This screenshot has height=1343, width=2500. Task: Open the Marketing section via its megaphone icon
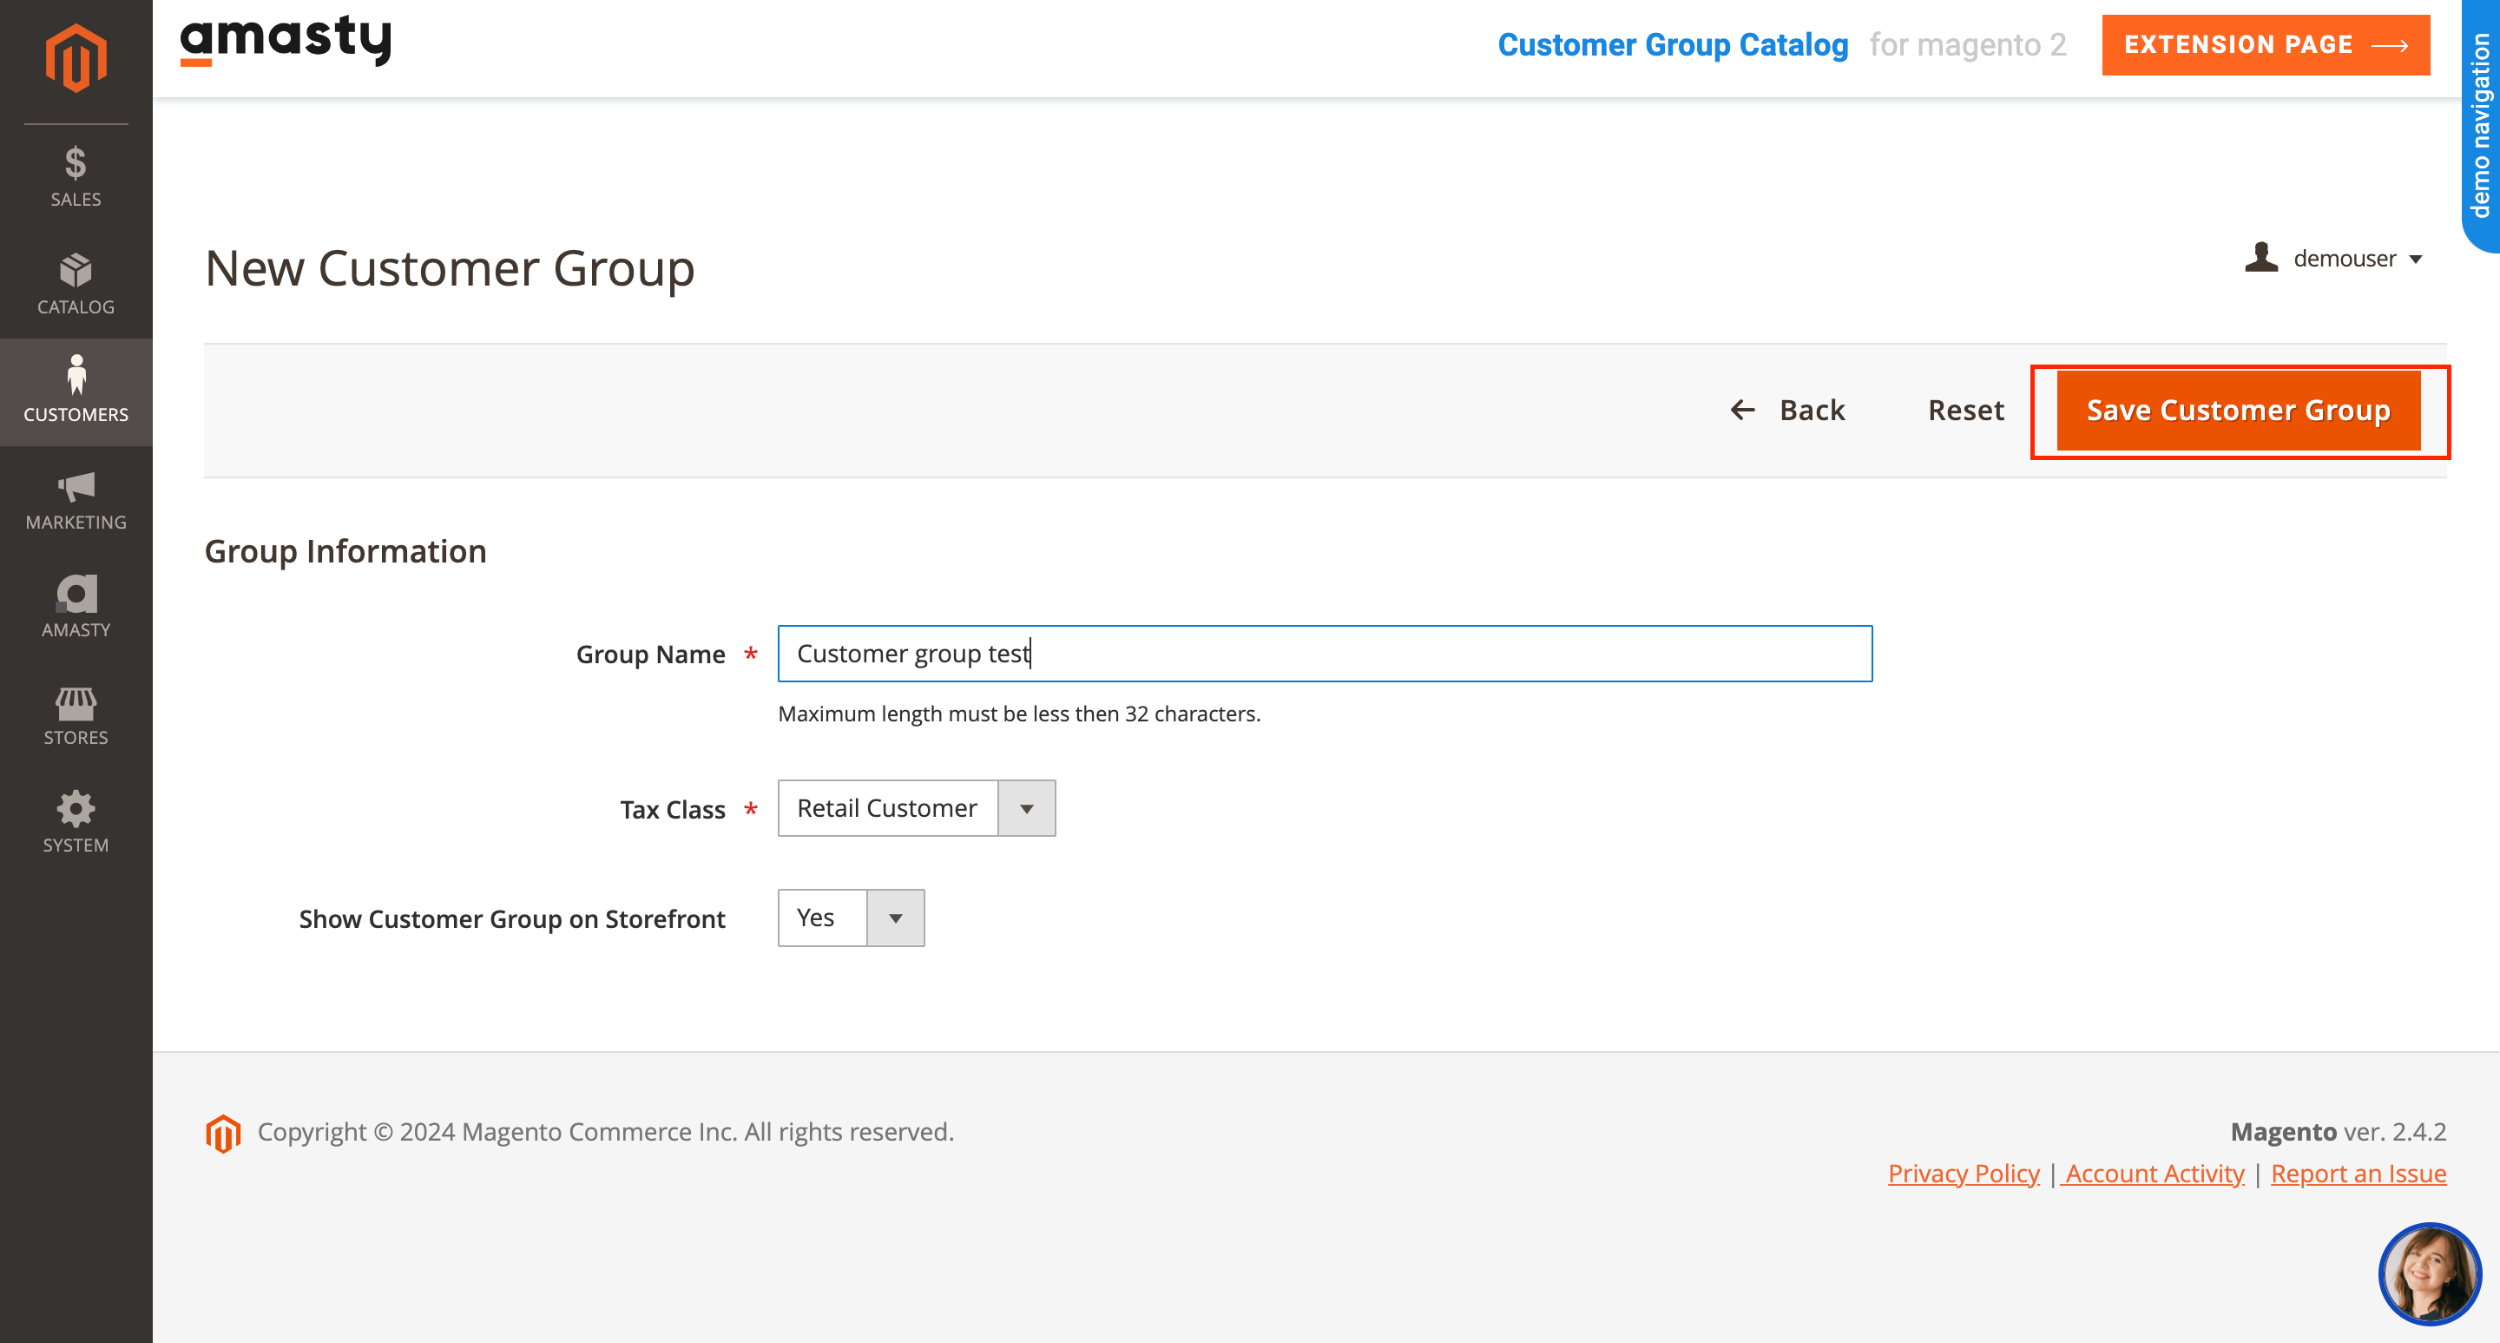(75, 497)
